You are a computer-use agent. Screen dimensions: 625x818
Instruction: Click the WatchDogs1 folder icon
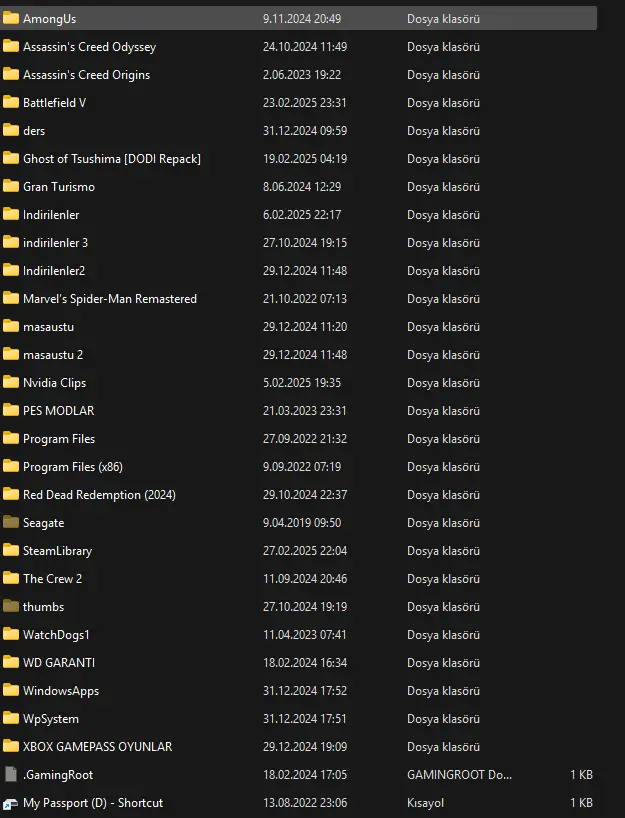[x=11, y=634]
